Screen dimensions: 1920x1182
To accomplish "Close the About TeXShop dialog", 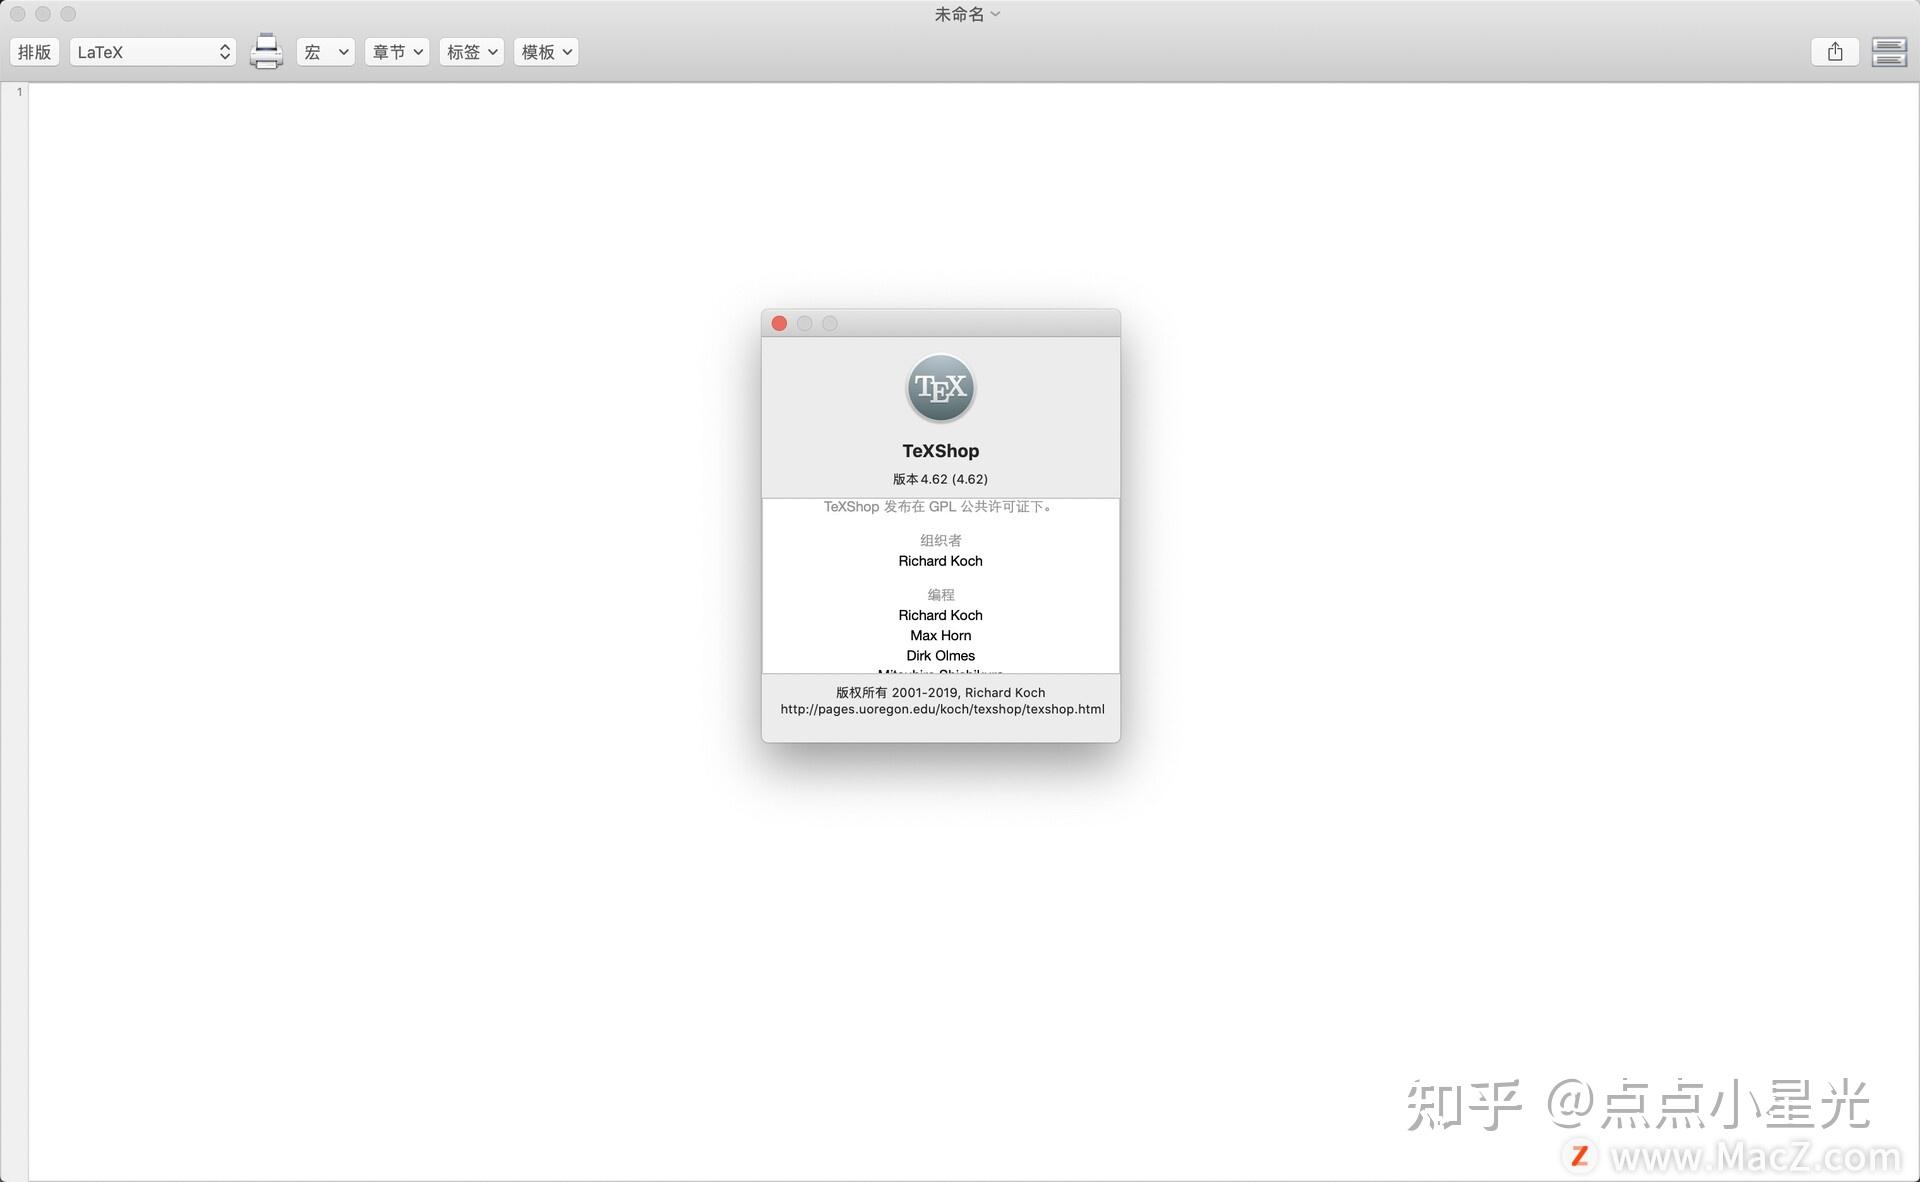I will (779, 323).
